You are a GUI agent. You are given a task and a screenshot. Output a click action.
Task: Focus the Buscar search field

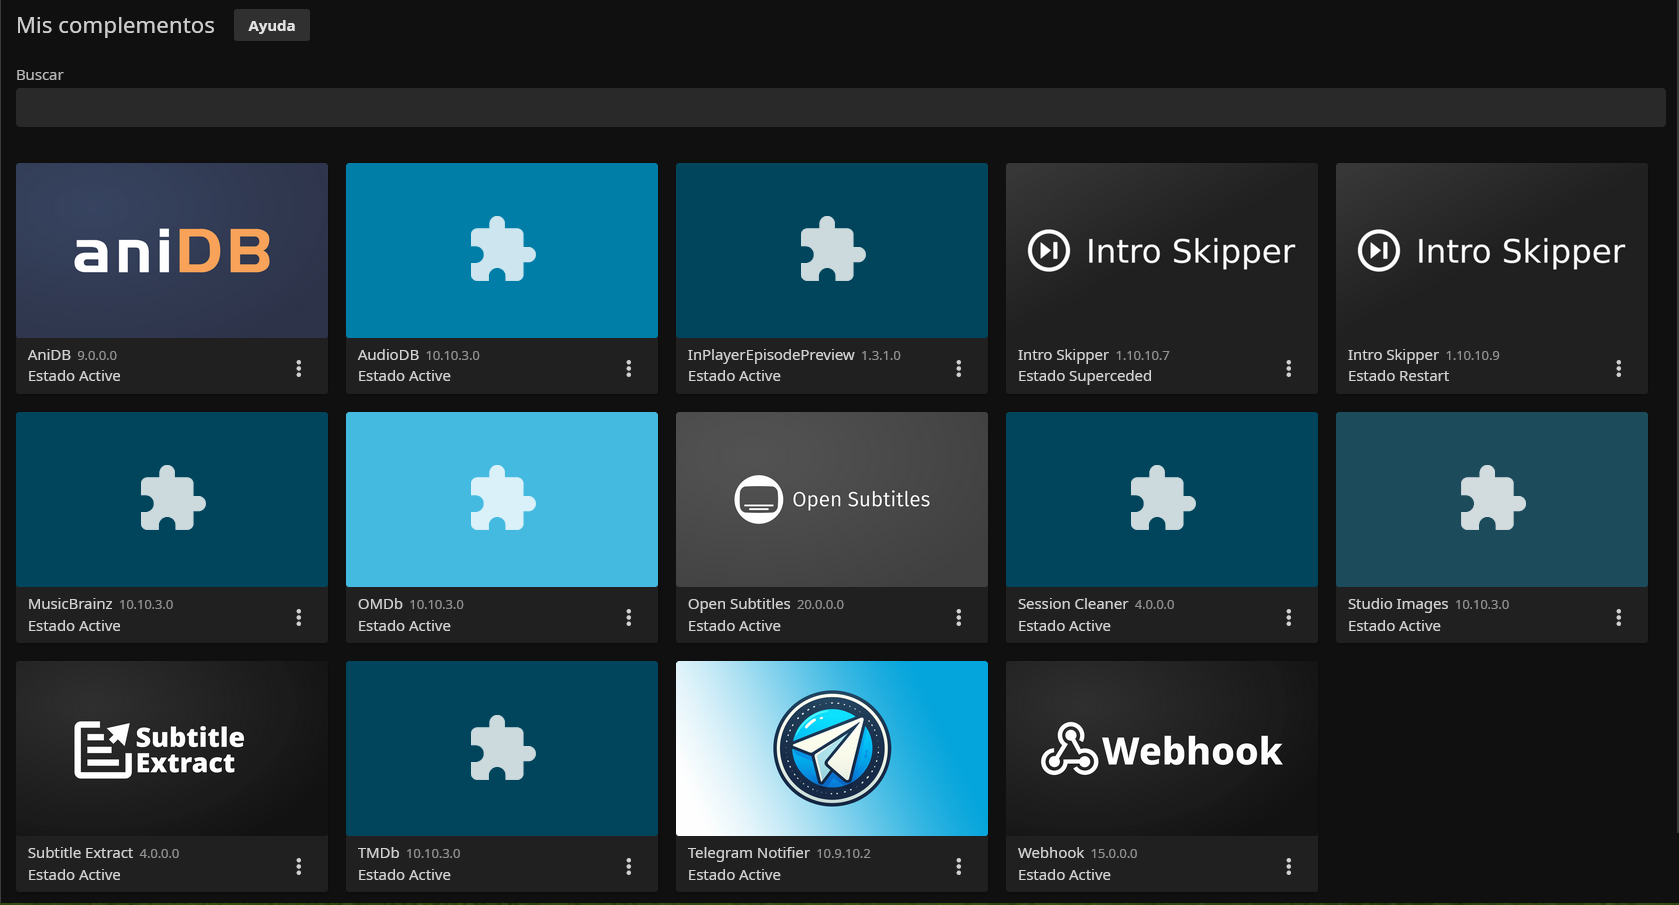[840, 107]
